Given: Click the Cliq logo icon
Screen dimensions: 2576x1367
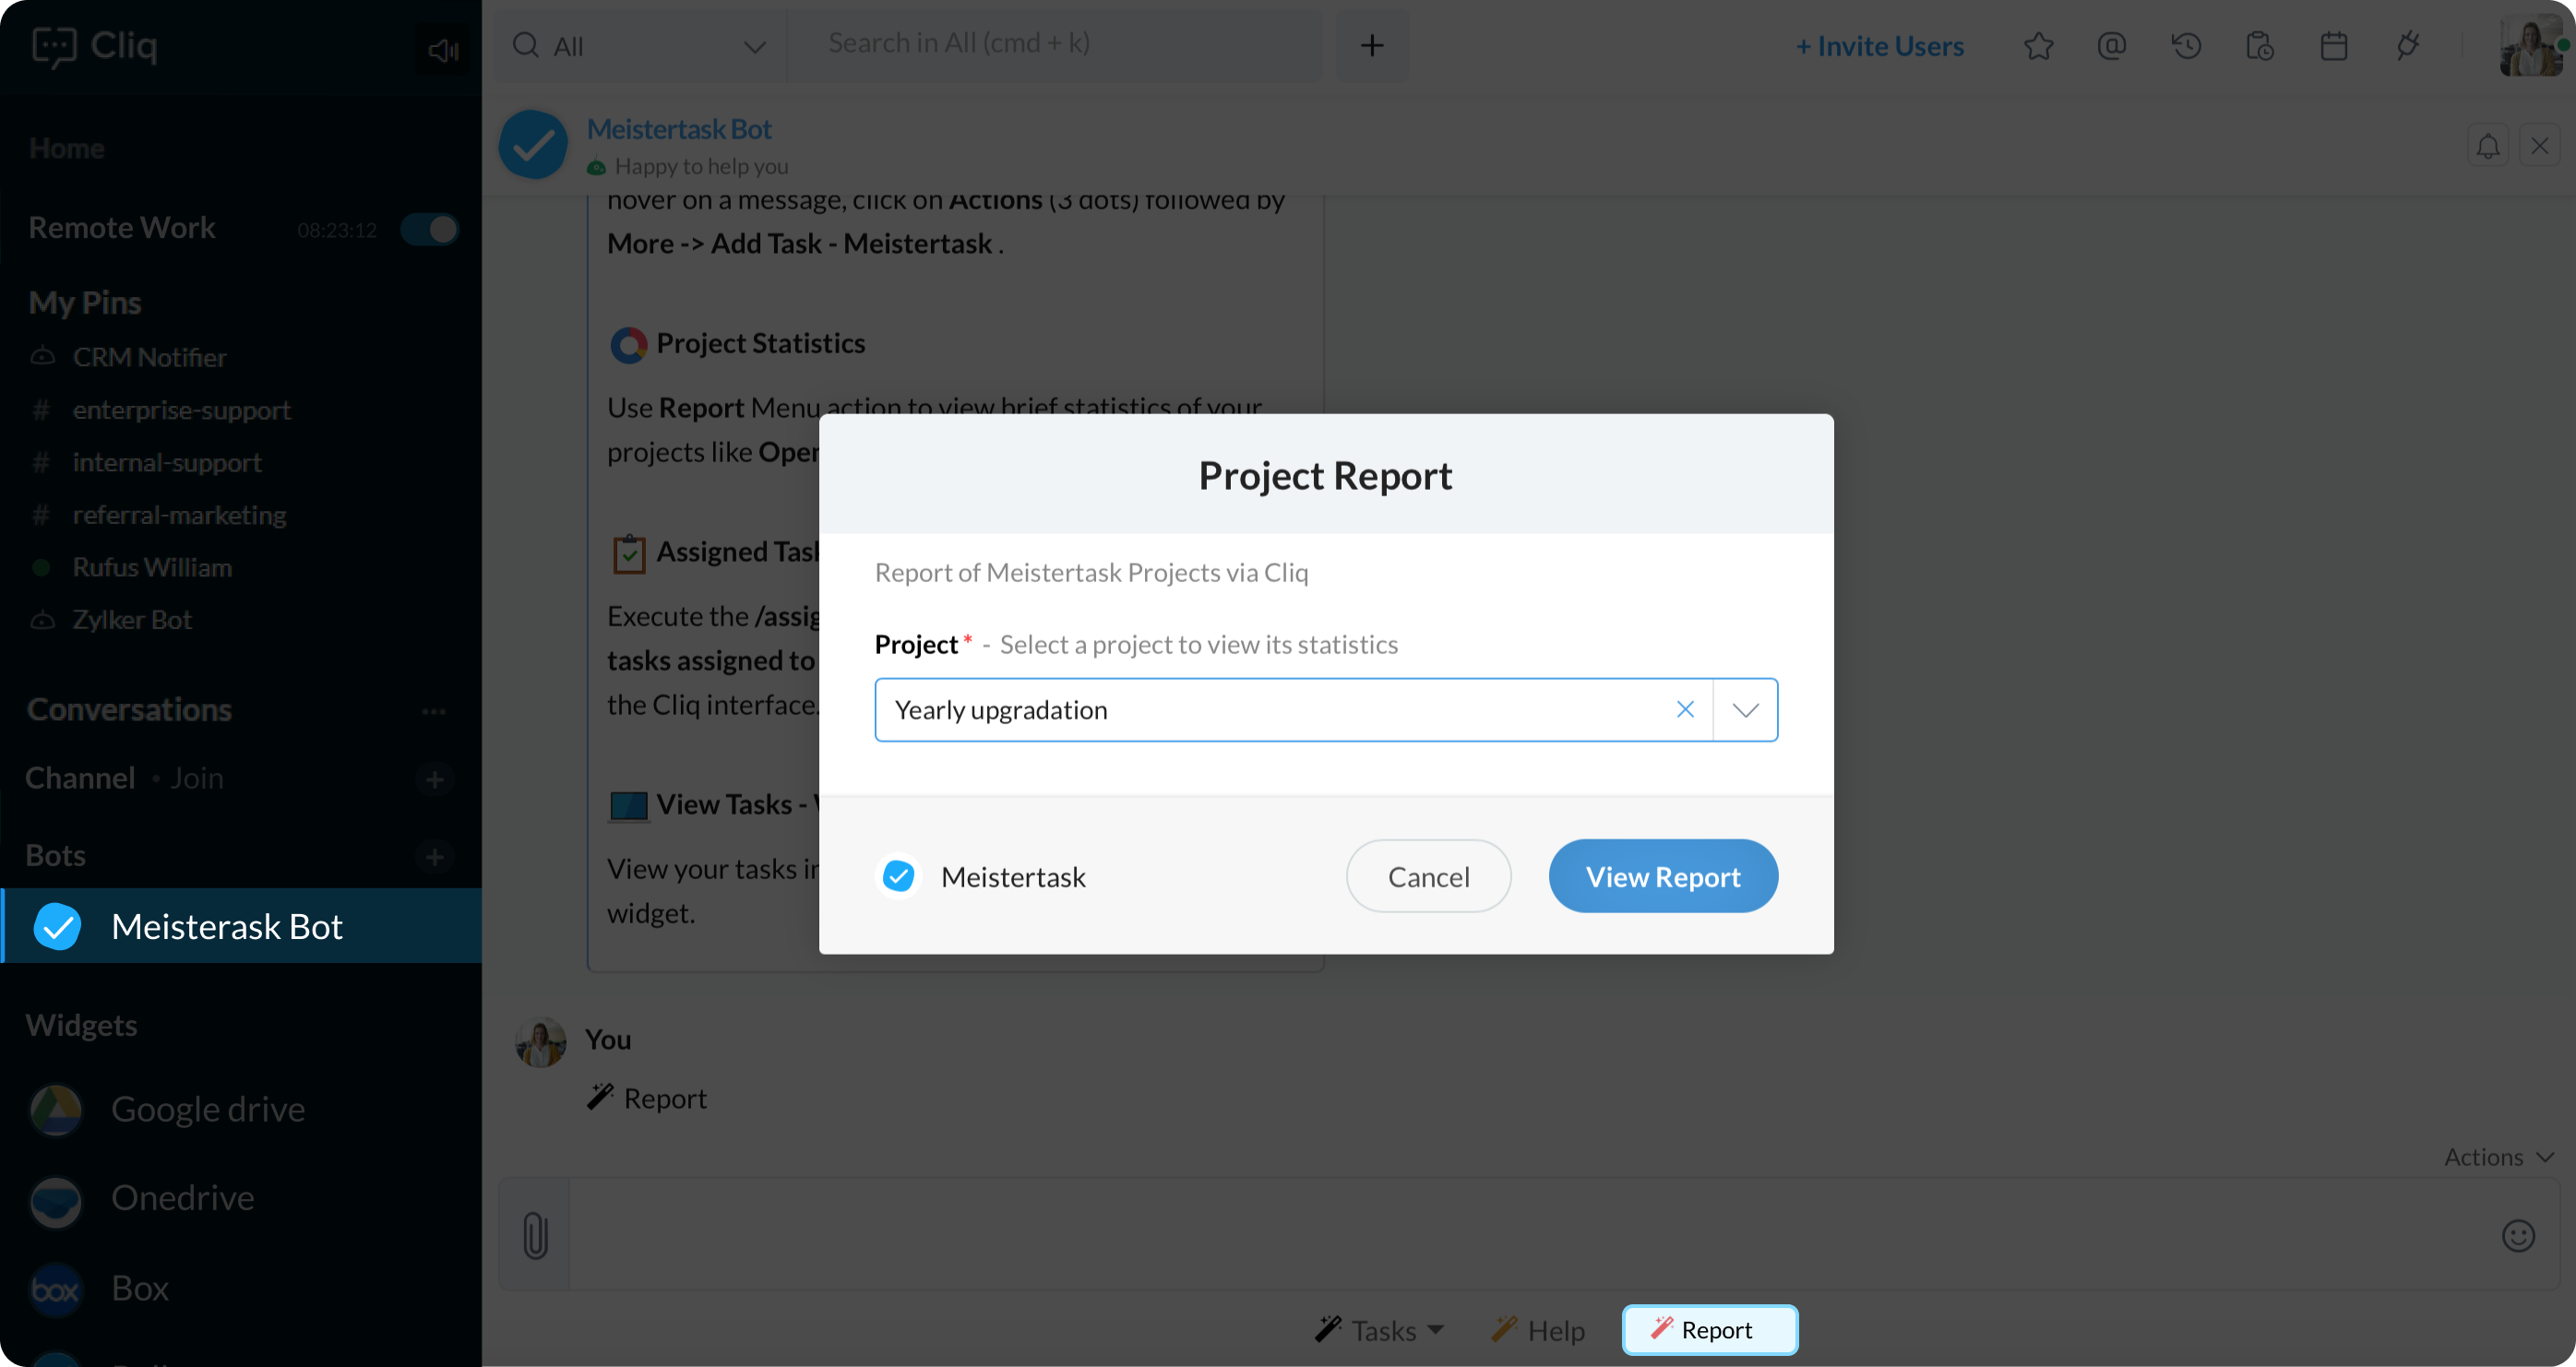Looking at the screenshot, I should tap(54, 46).
